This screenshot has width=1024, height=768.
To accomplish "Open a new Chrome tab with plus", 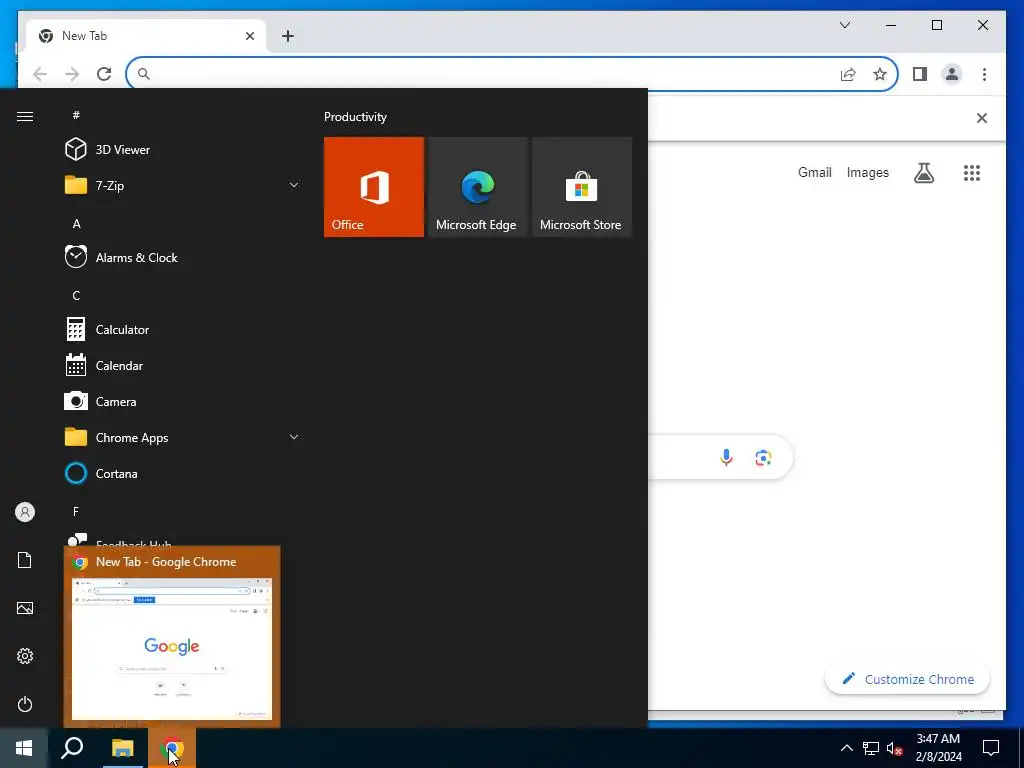I will [x=288, y=36].
